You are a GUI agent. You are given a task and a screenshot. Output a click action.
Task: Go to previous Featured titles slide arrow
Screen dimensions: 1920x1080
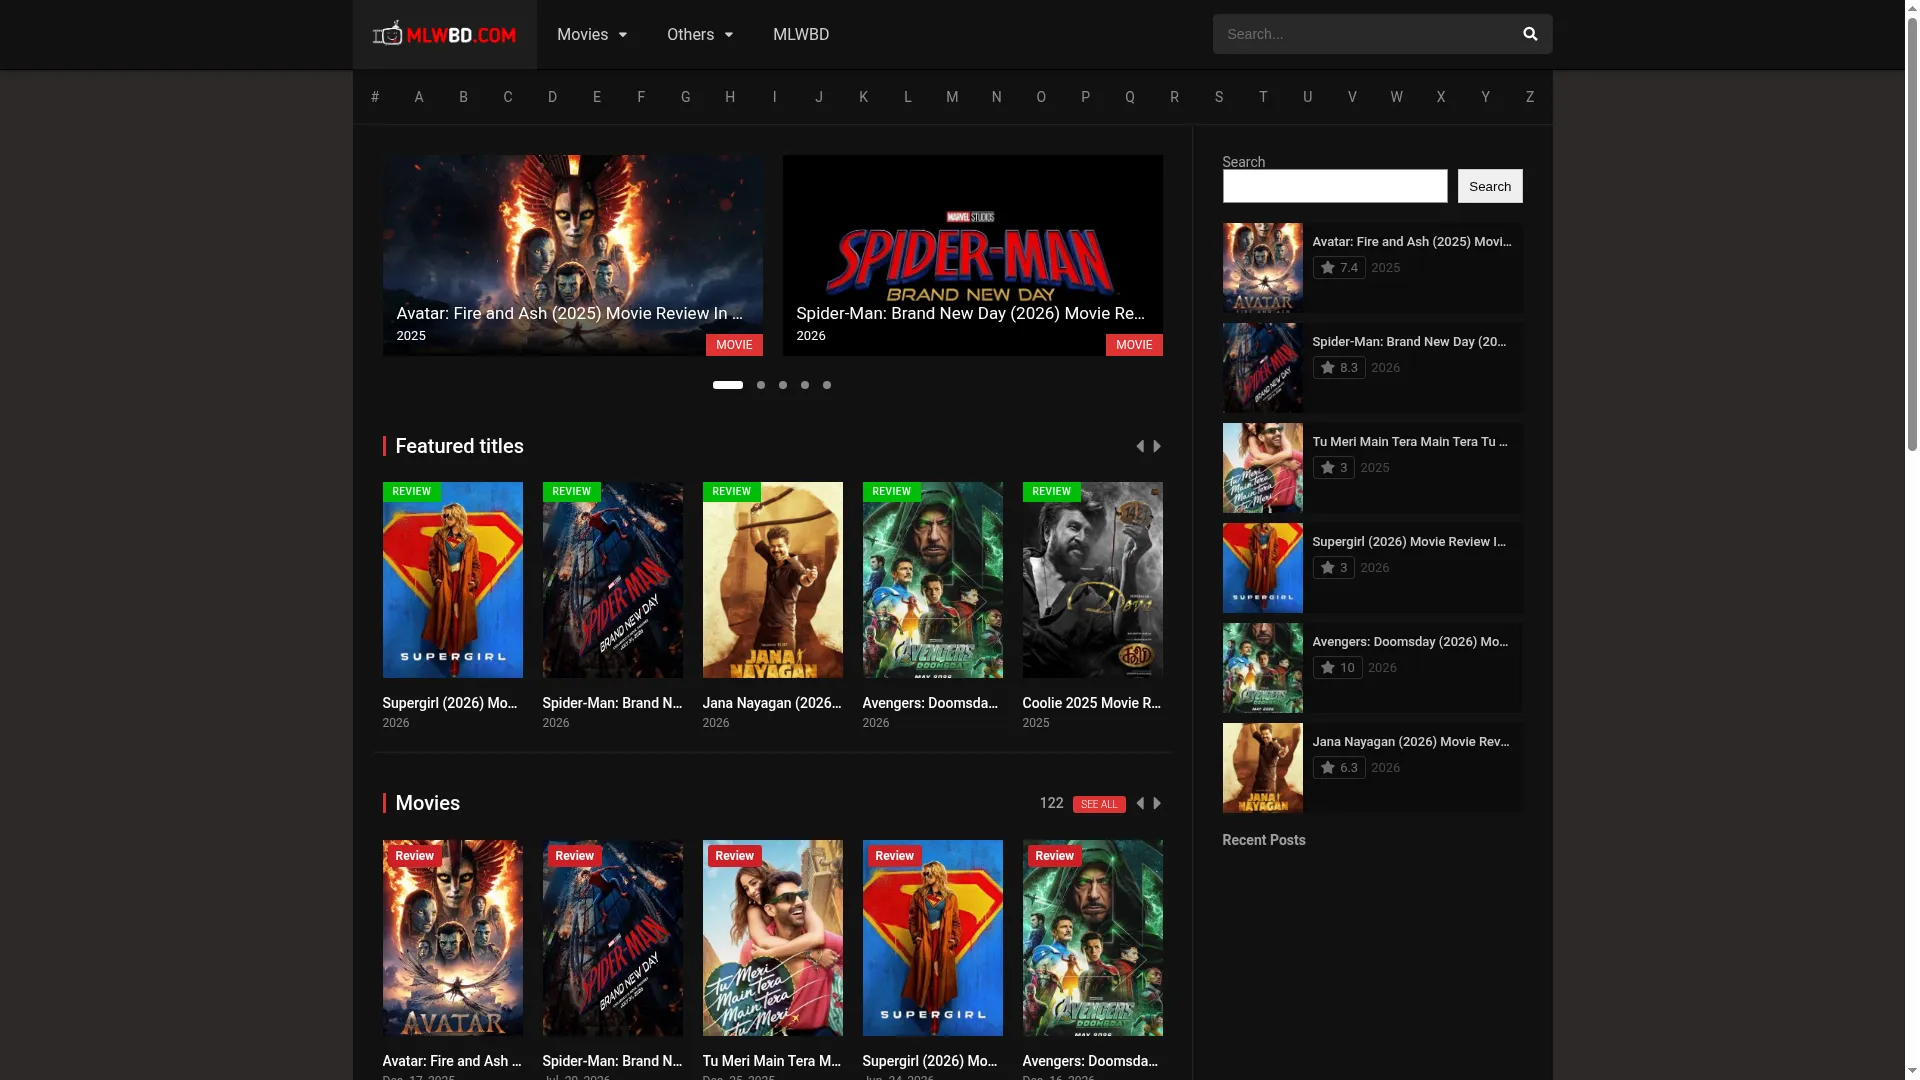point(1140,446)
